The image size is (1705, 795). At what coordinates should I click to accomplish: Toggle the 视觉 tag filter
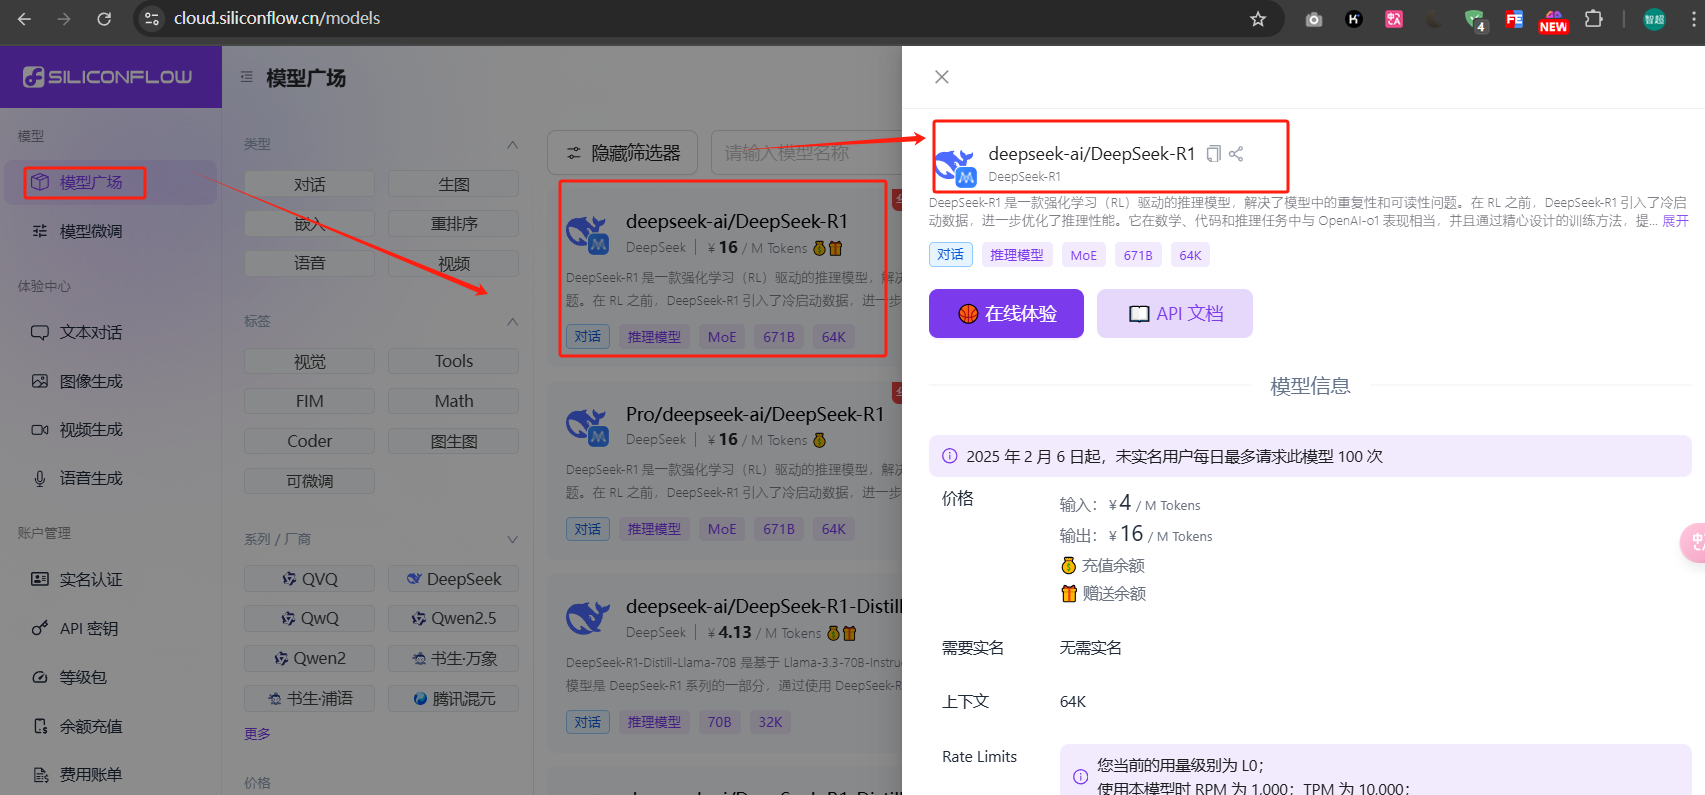click(309, 361)
